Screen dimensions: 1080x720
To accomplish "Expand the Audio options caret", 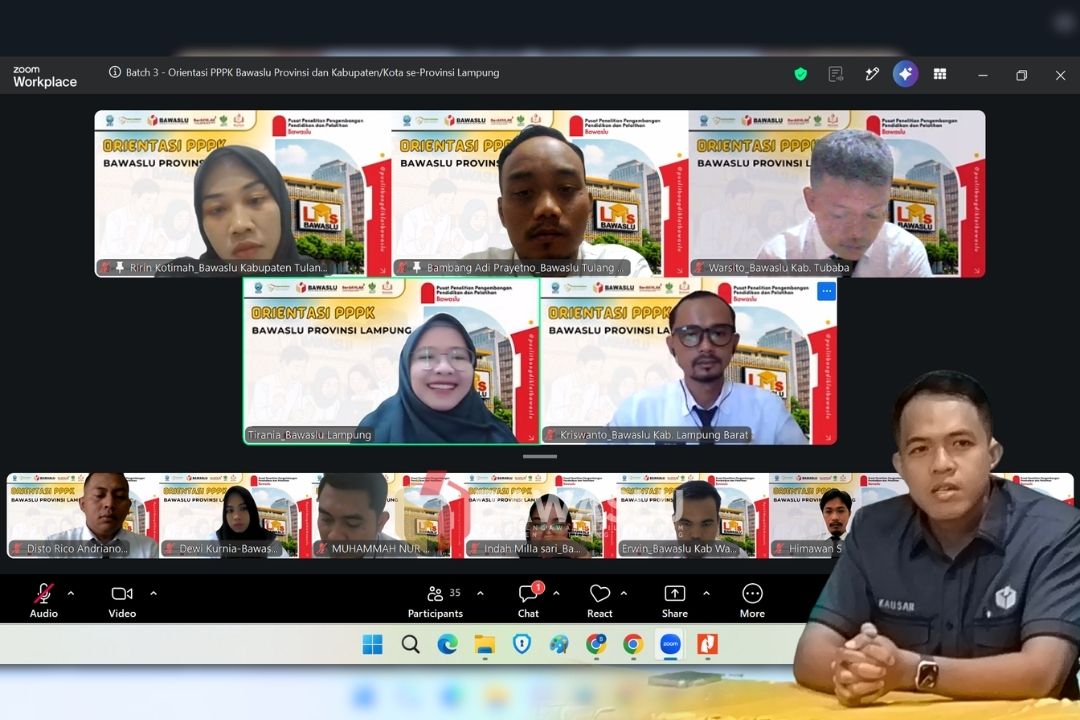I will 71,593.
